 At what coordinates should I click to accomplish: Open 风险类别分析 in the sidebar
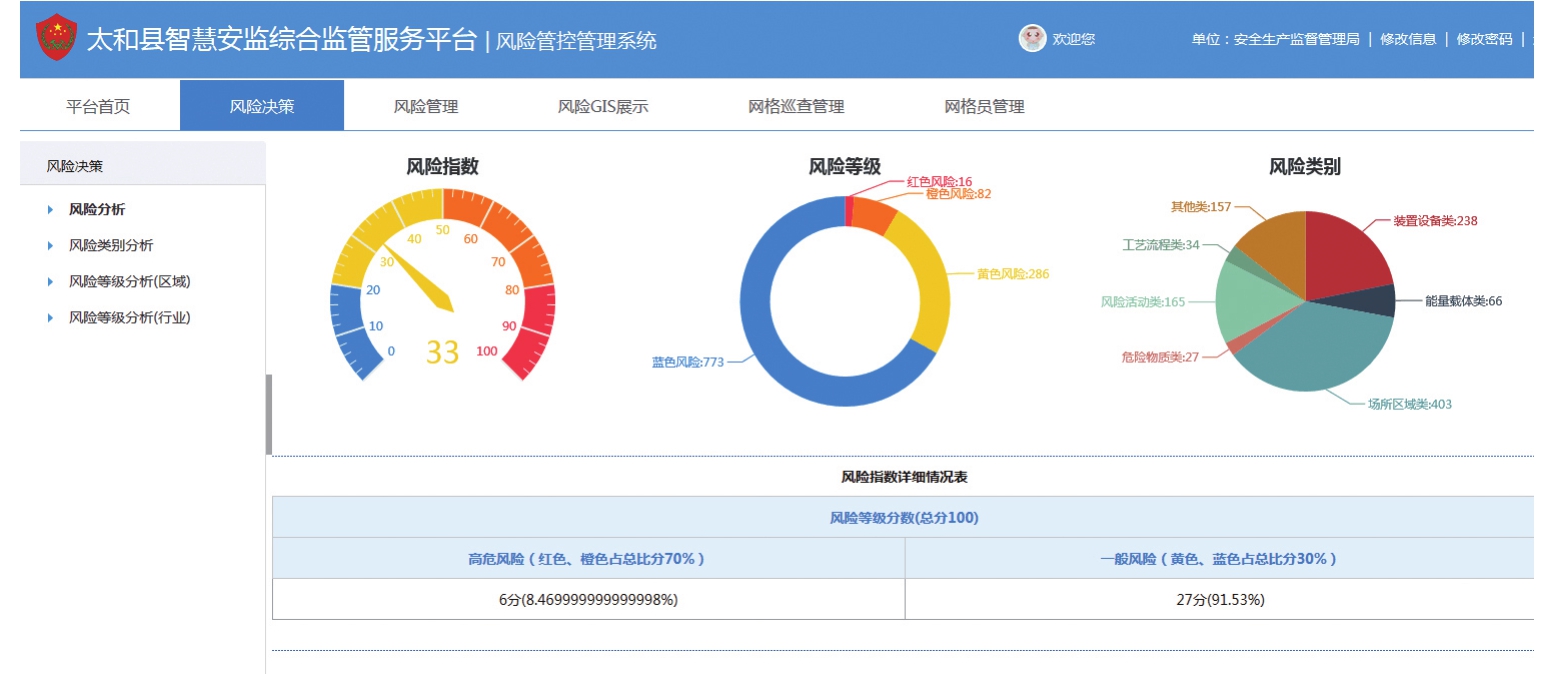(x=111, y=246)
